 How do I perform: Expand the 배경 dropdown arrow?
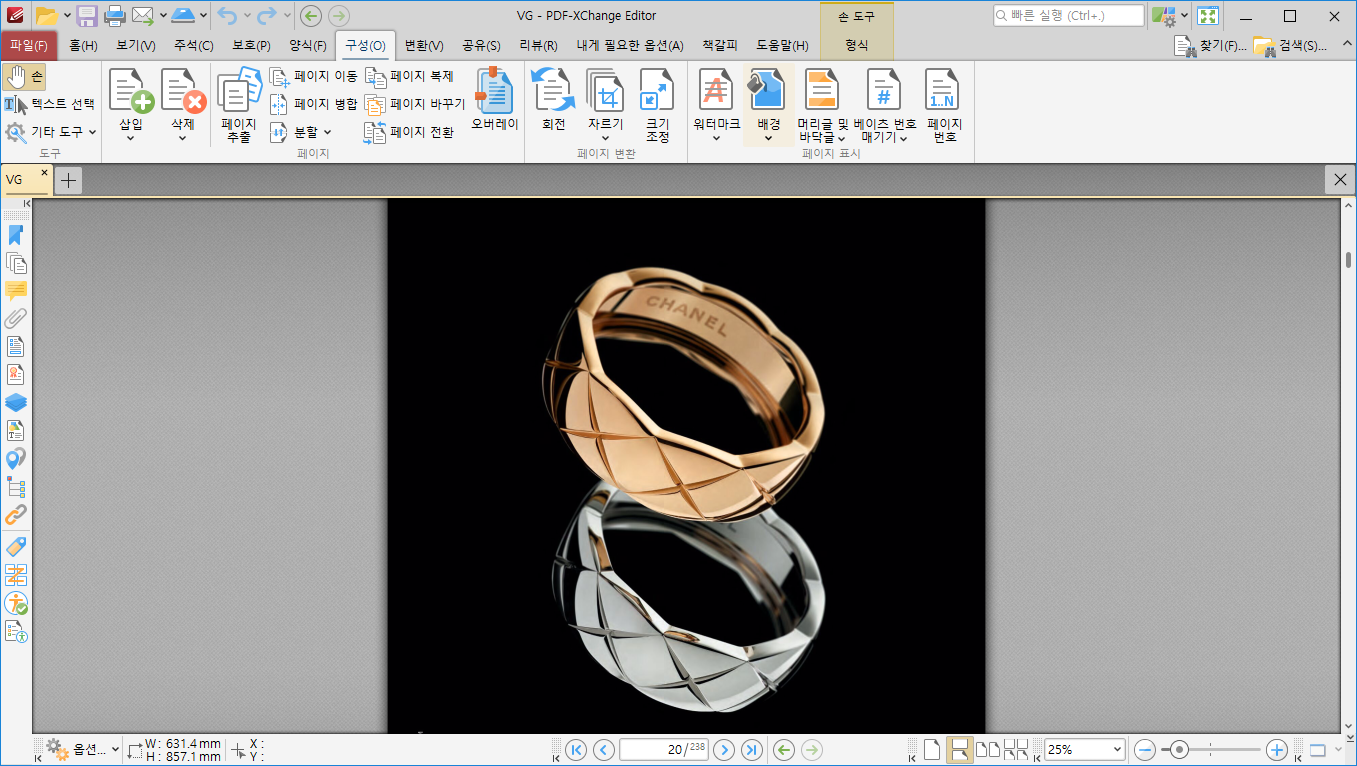pos(768,138)
